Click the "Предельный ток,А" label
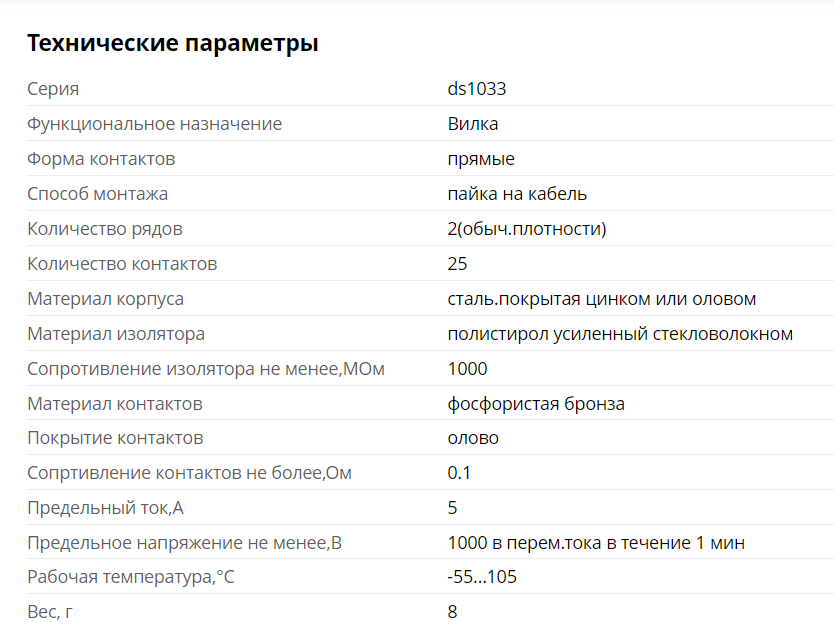Viewport: 834px width, 630px height. tap(105, 508)
